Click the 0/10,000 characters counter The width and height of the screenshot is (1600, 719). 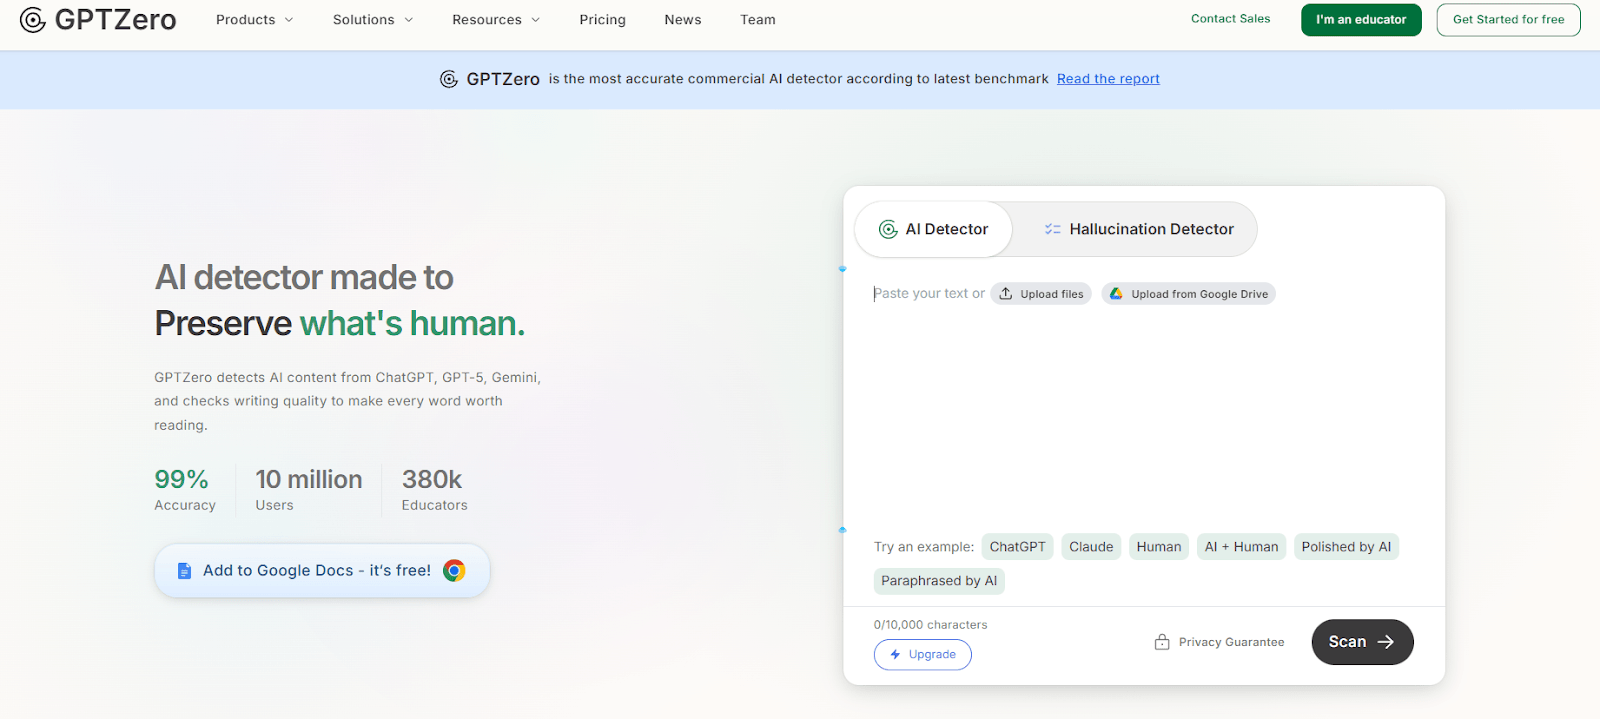930,625
